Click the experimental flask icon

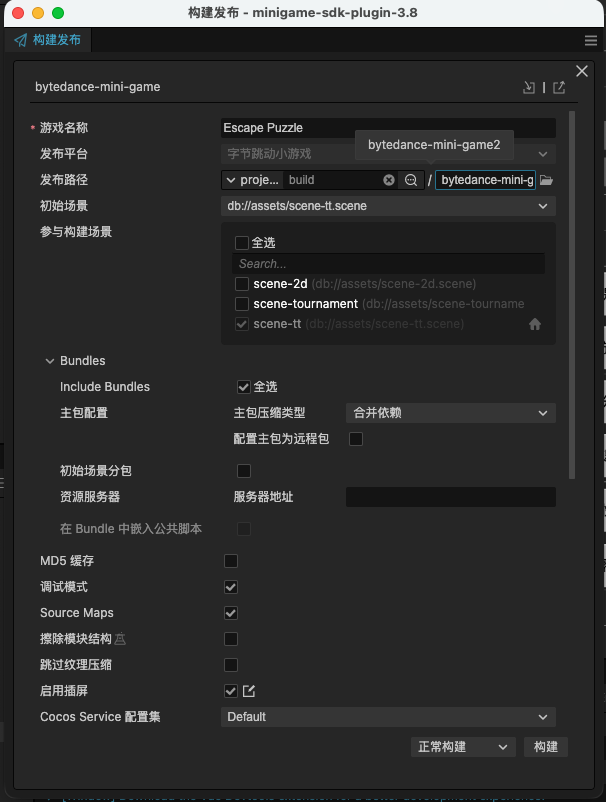pos(120,639)
